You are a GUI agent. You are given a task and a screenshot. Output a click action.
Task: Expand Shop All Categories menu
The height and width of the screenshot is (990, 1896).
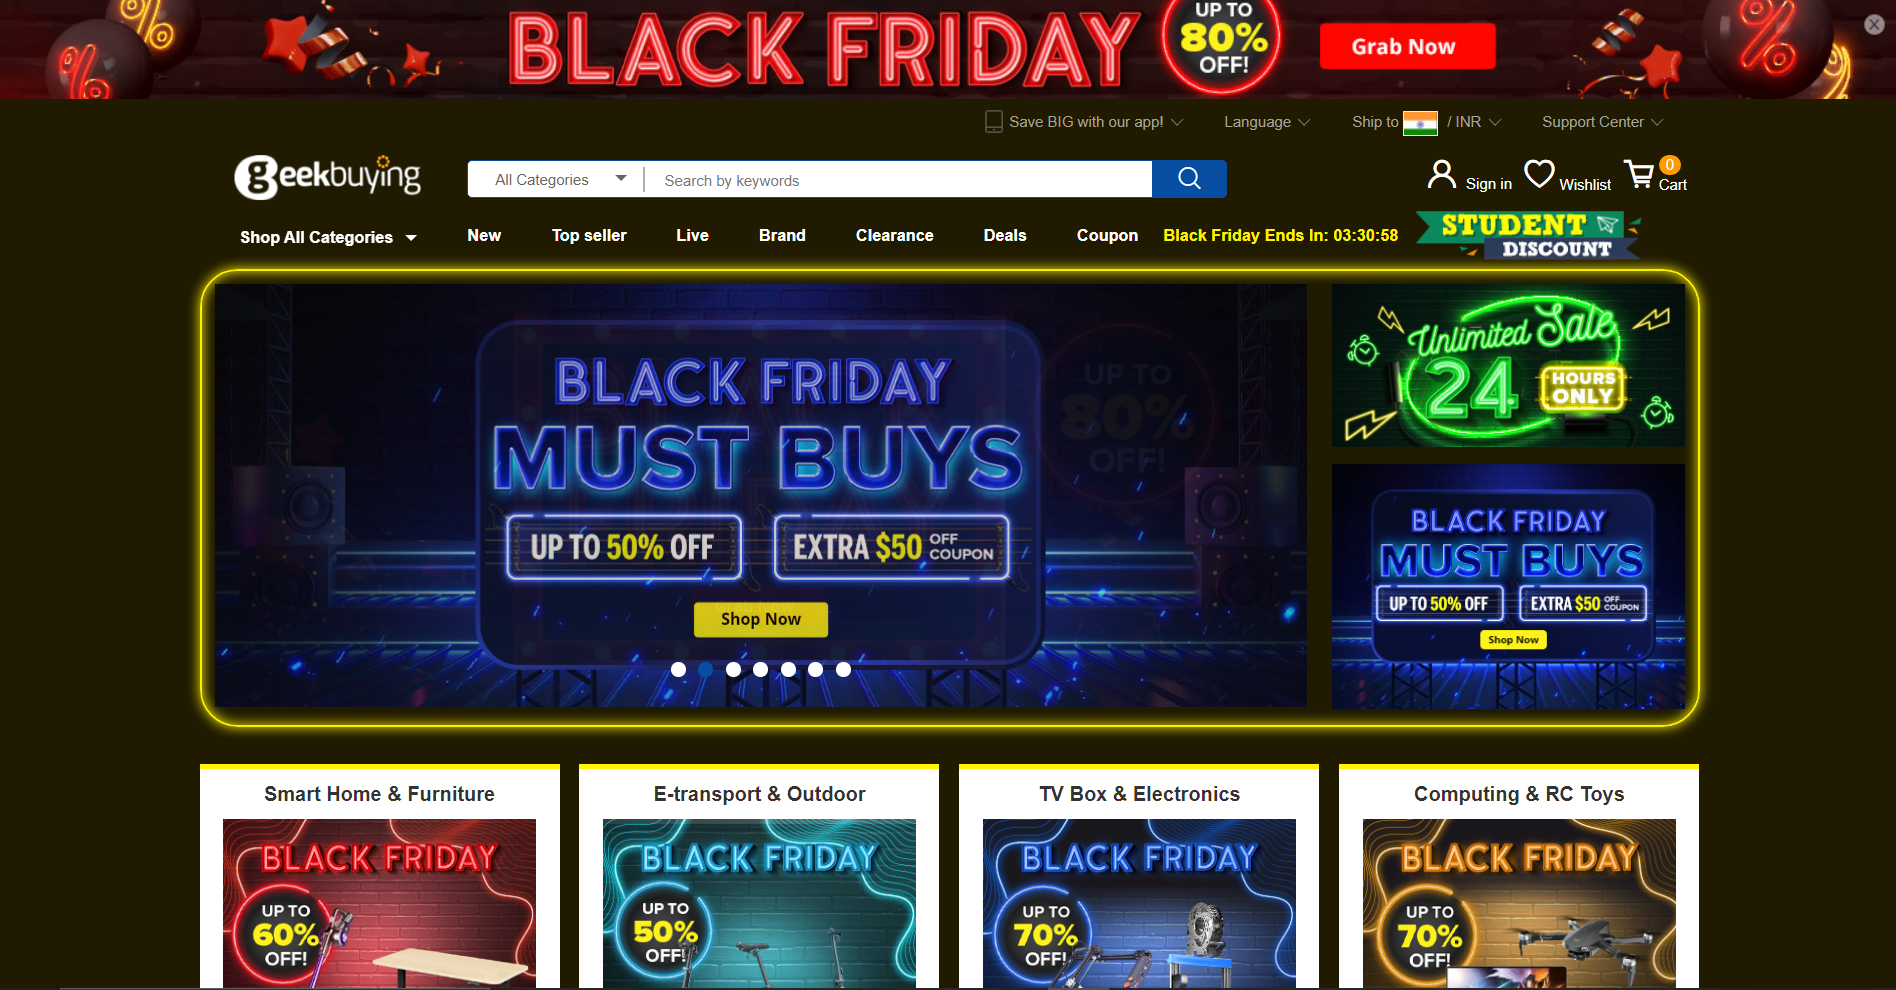pyautogui.click(x=328, y=237)
